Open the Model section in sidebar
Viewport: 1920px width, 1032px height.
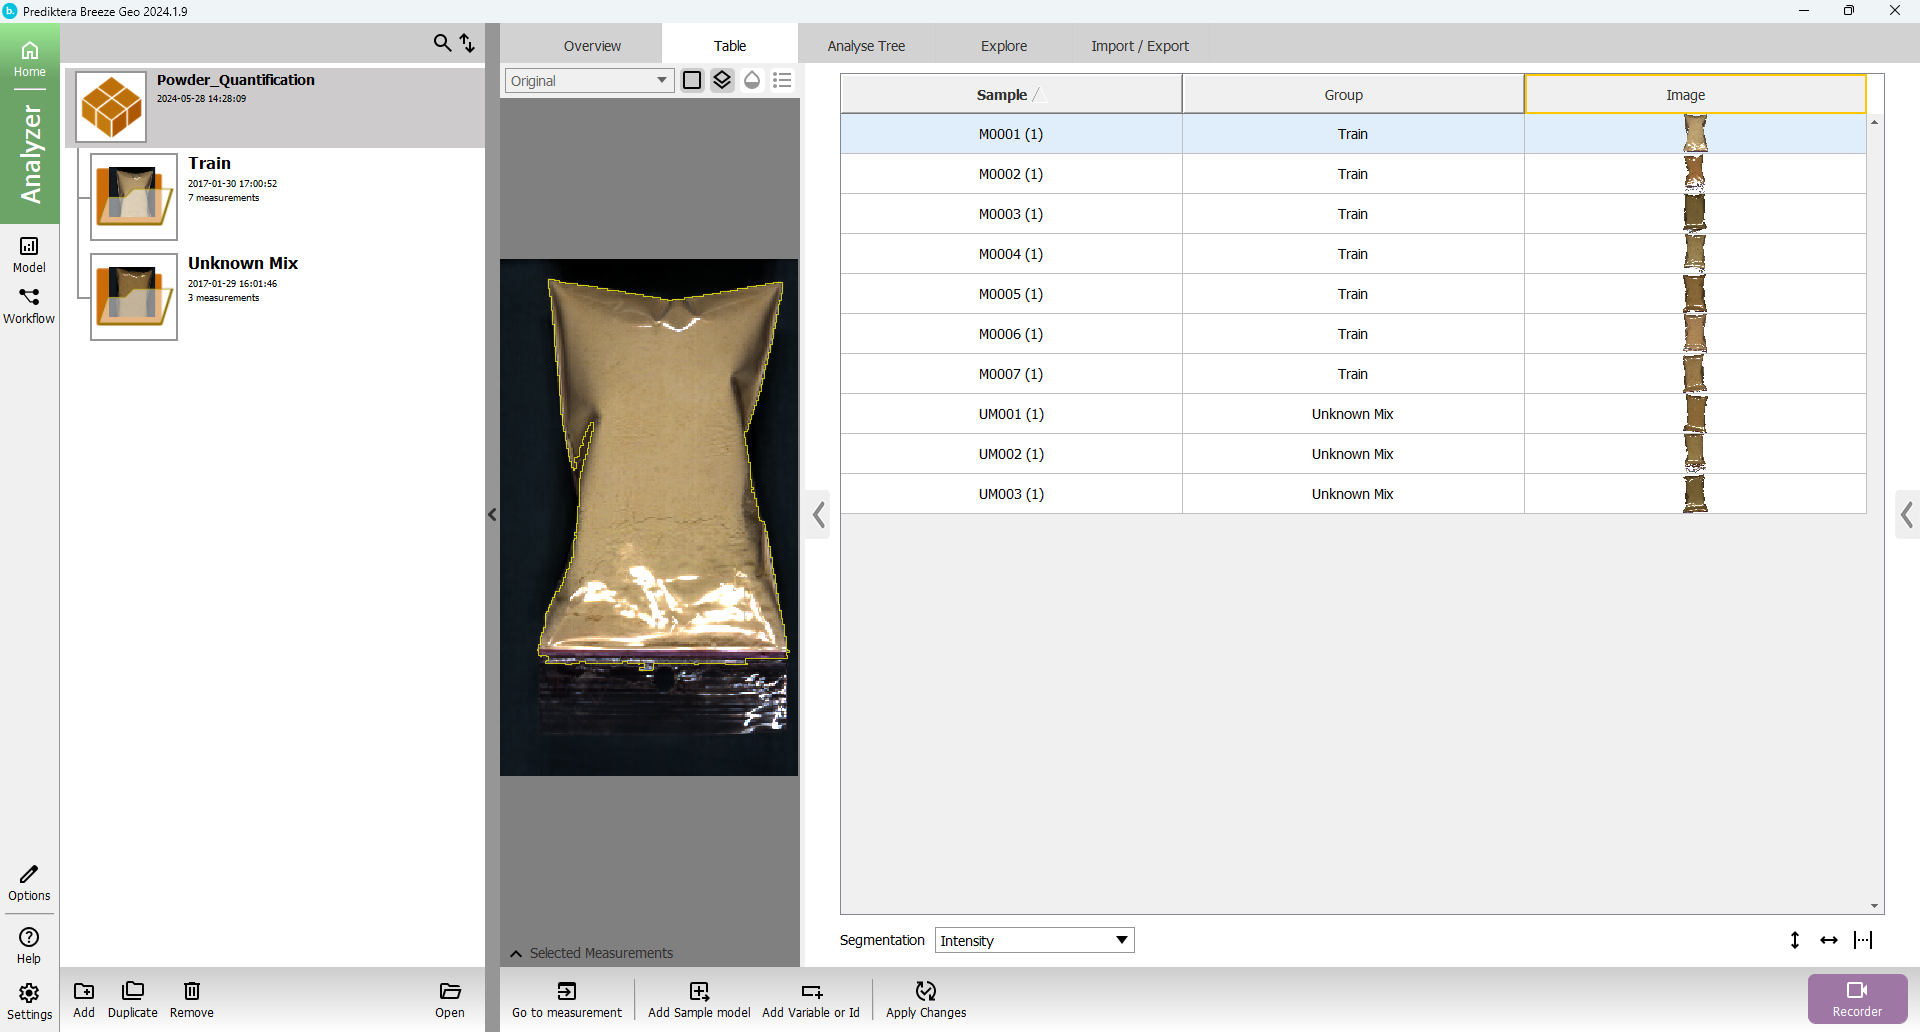point(29,254)
